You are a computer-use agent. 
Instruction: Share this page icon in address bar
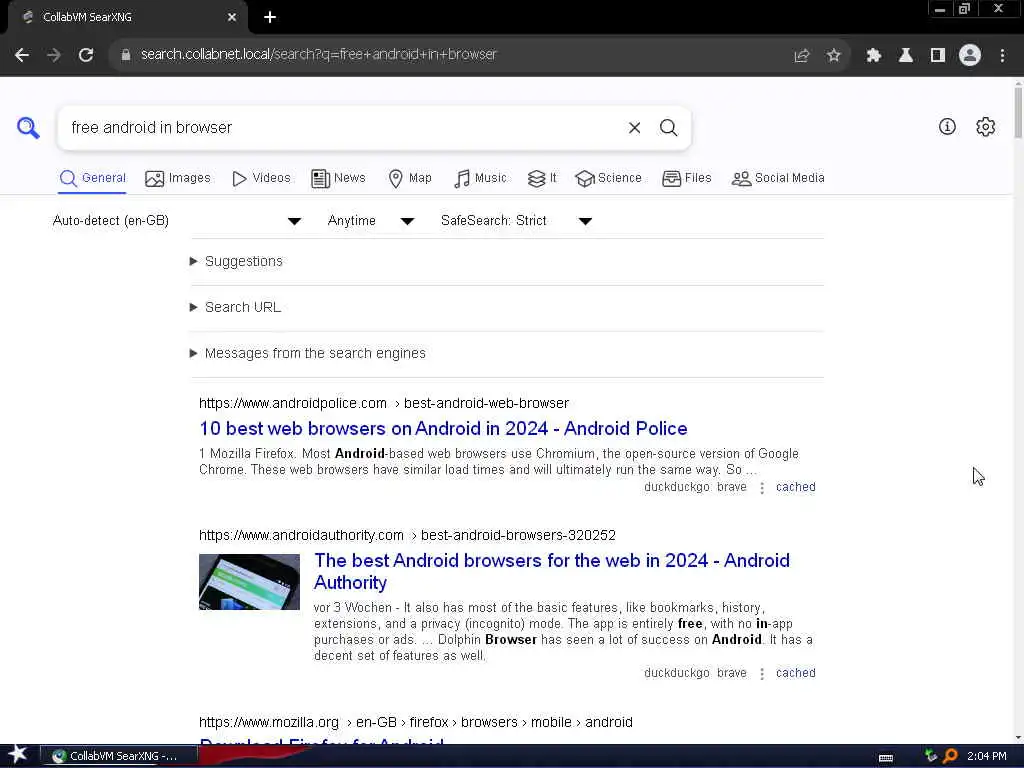point(801,56)
